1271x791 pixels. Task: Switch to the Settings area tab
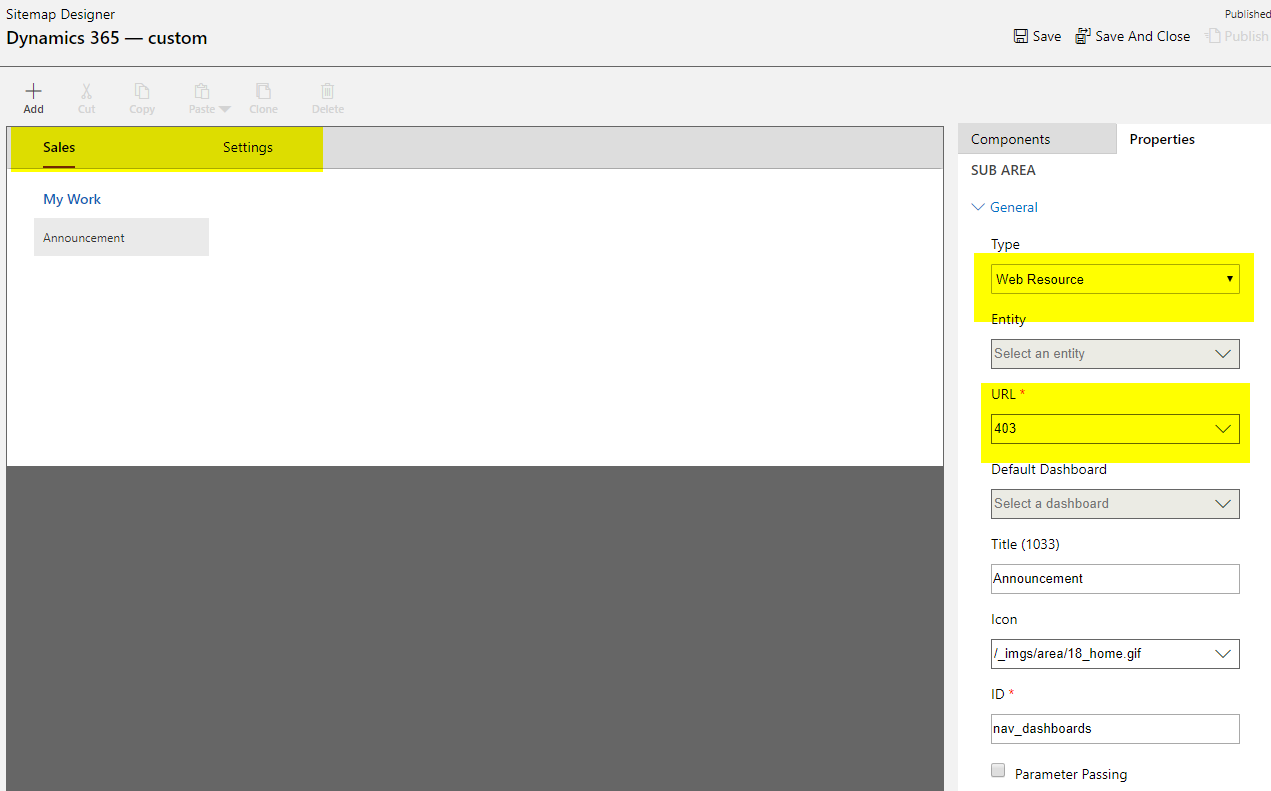coord(247,147)
